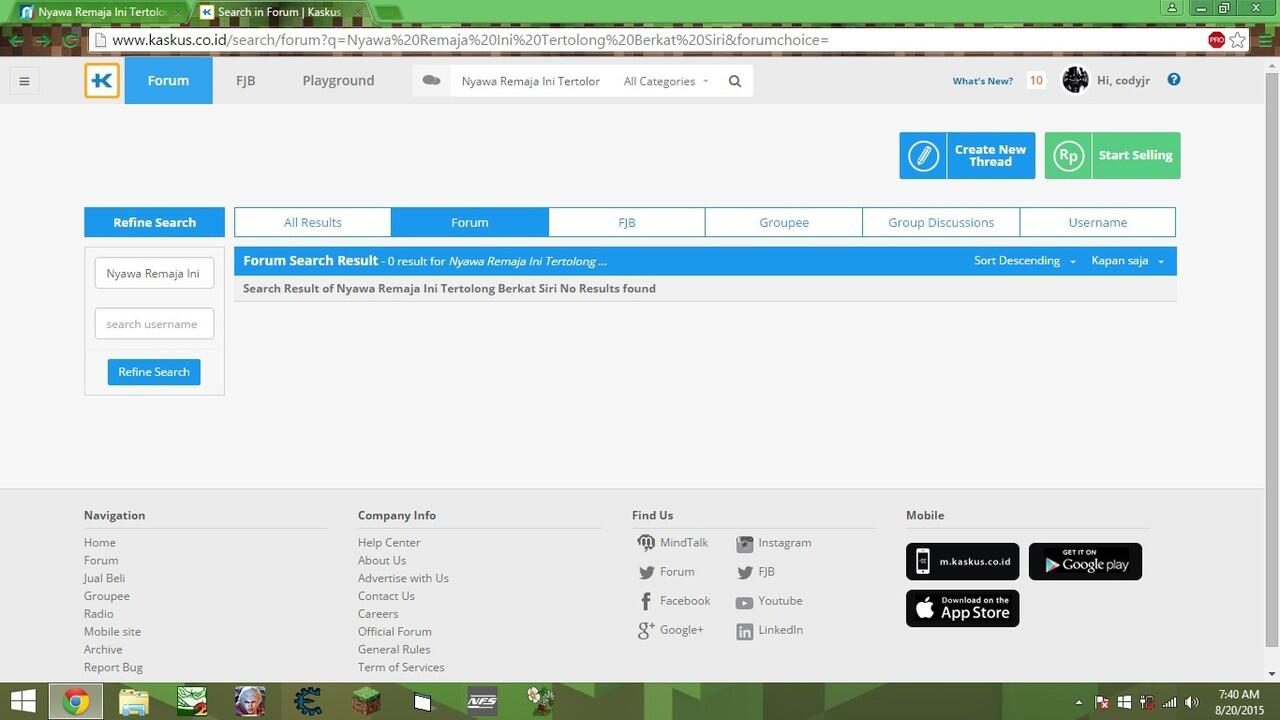Click the help question mark icon

coord(1174,80)
